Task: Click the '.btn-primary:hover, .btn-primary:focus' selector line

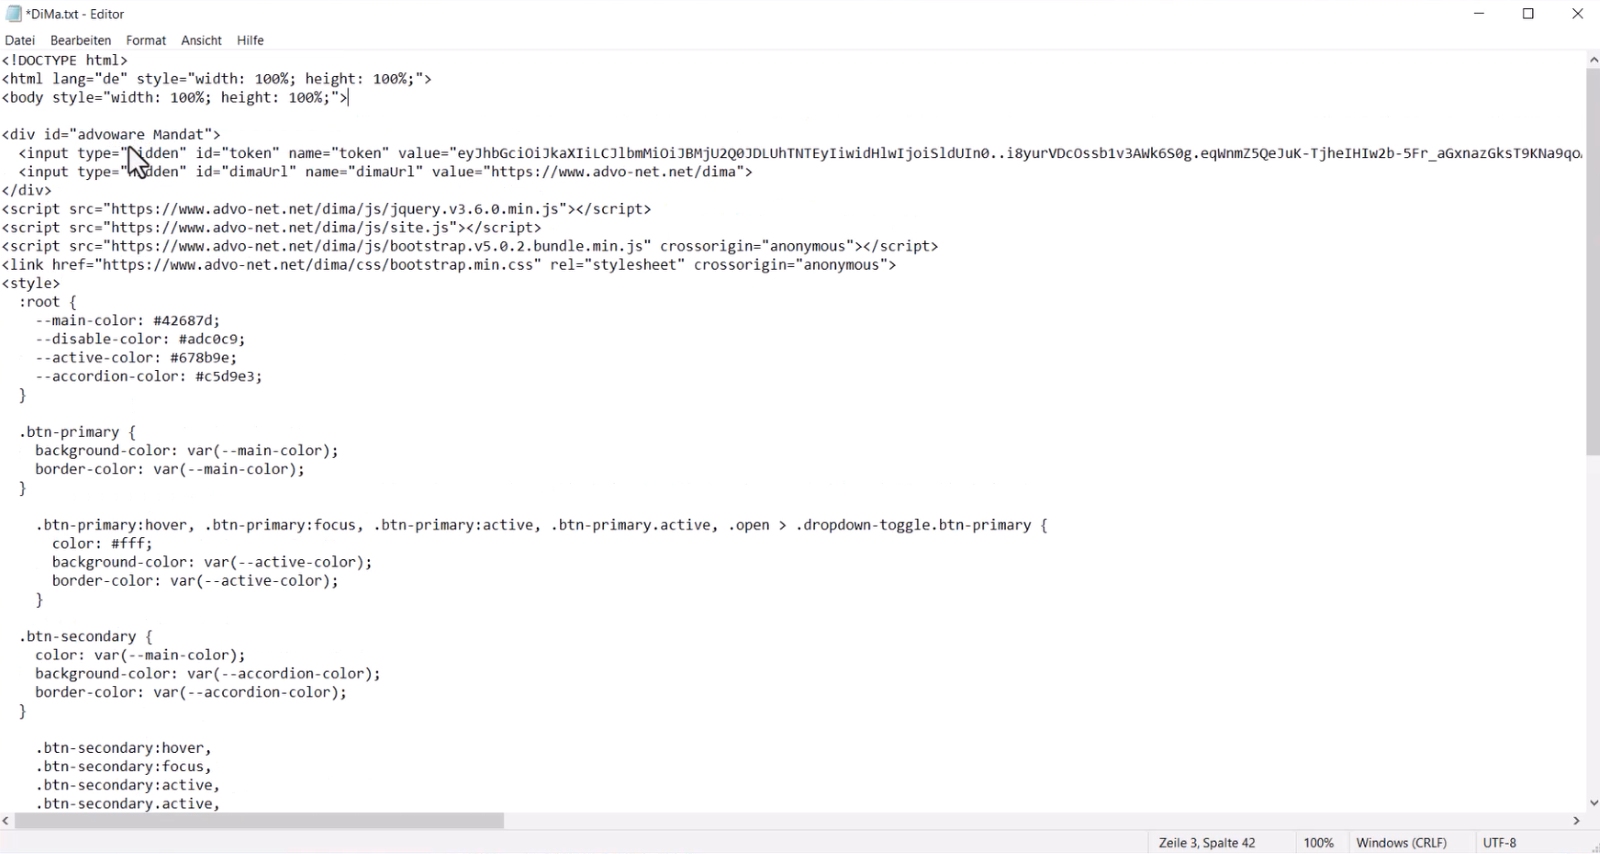Action: [x=542, y=525]
